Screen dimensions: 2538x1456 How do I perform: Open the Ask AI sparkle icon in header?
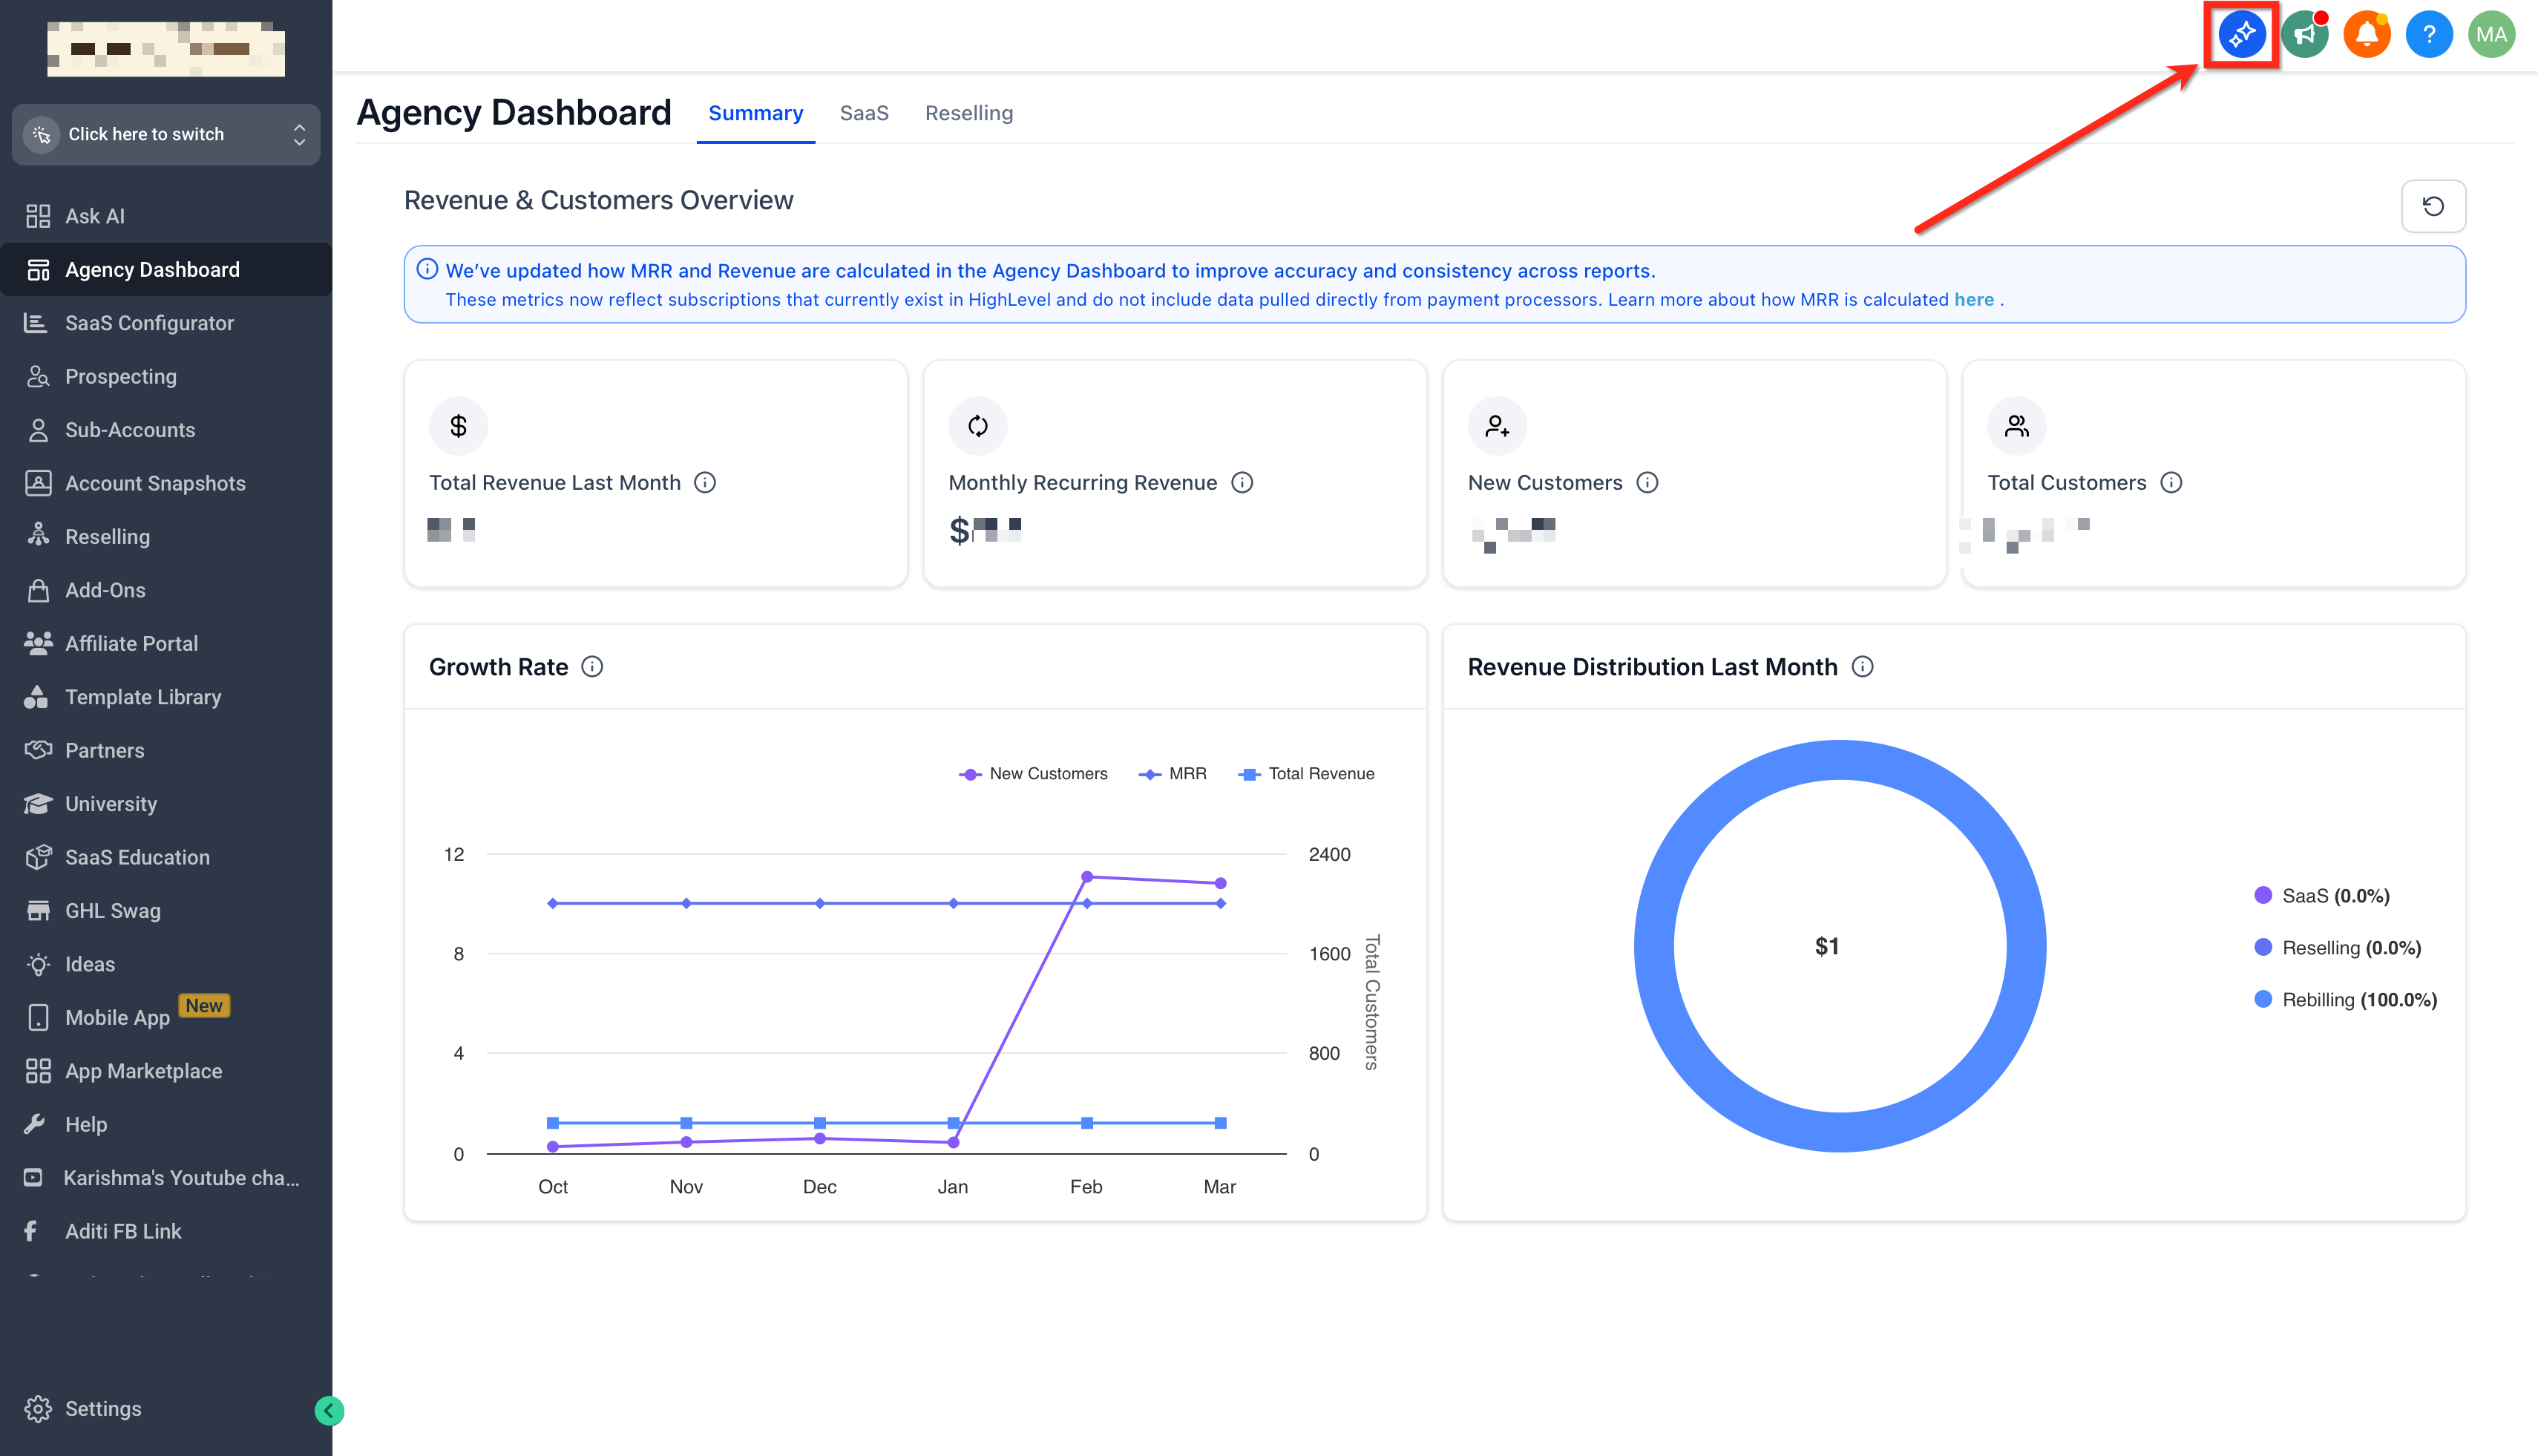(2241, 35)
